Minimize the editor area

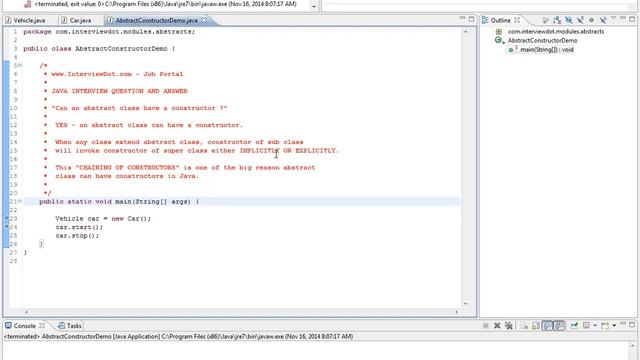pos(462,18)
